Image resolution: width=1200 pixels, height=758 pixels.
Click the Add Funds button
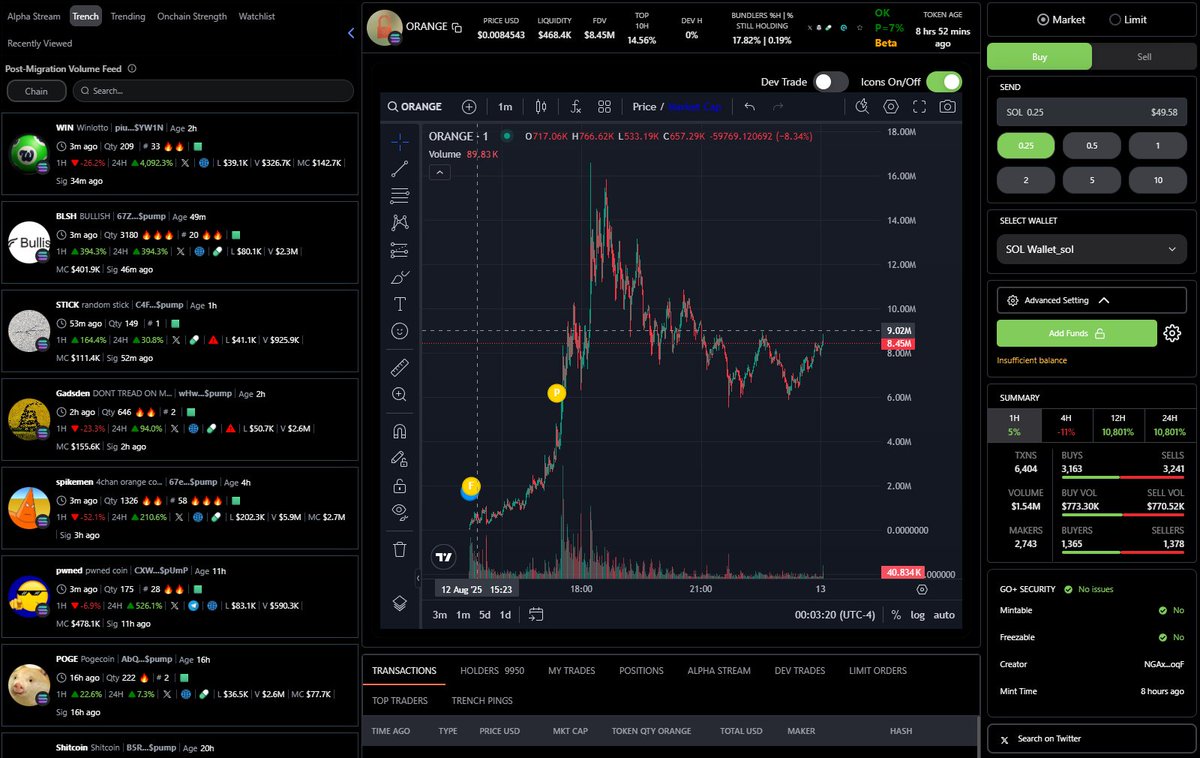pyautogui.click(x=1077, y=333)
